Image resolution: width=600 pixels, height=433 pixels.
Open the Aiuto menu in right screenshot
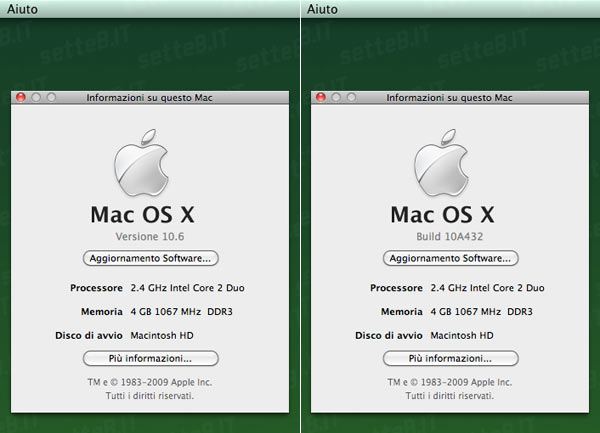tap(322, 9)
